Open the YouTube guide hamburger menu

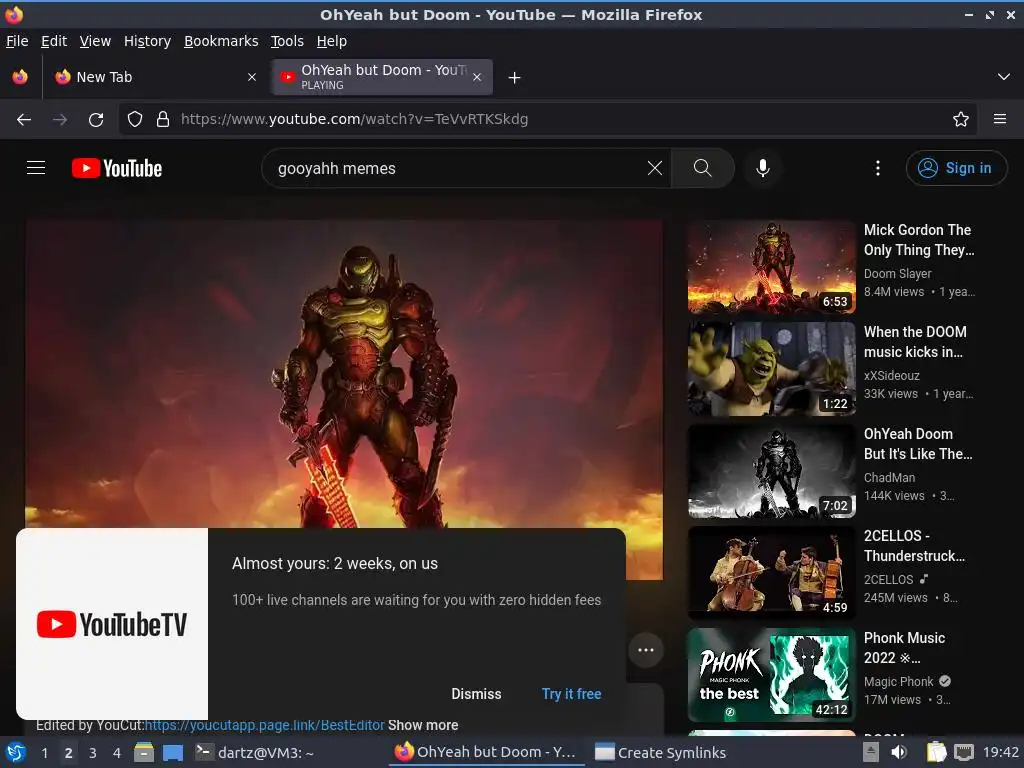coord(36,168)
